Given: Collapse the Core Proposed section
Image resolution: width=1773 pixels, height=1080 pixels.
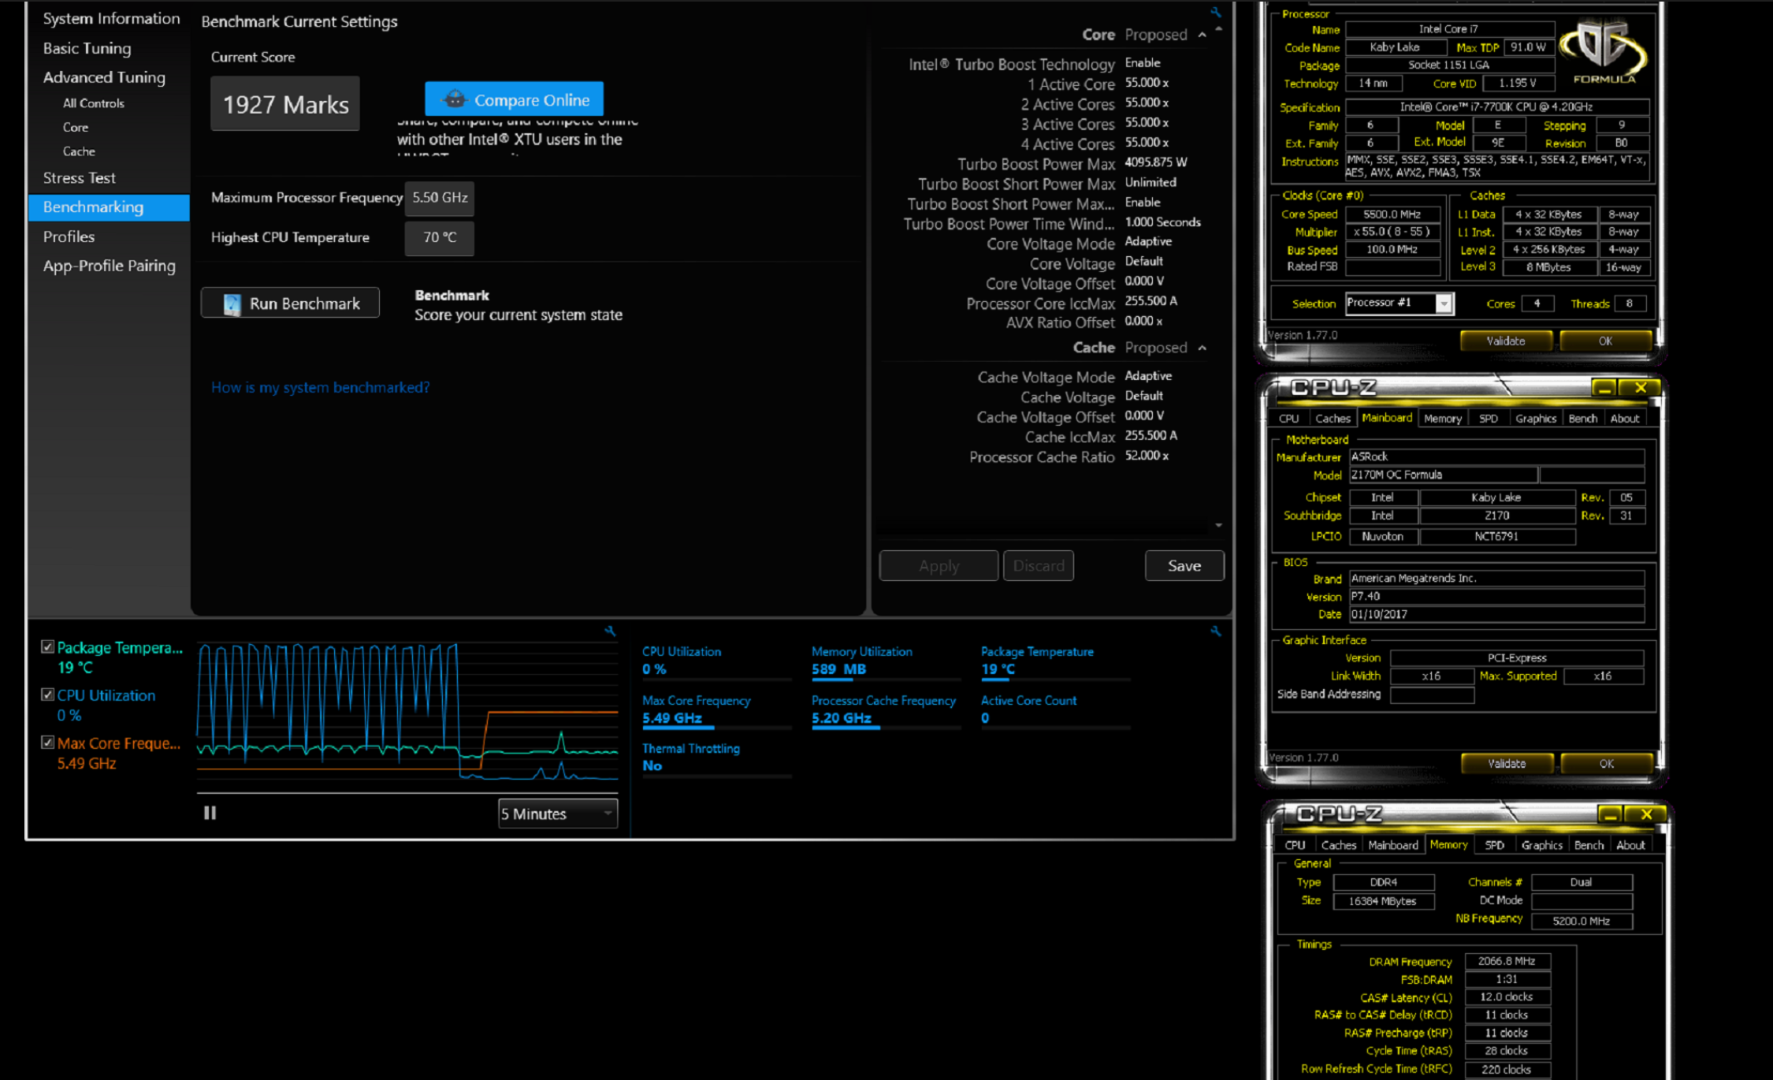Looking at the screenshot, I should pos(1202,35).
